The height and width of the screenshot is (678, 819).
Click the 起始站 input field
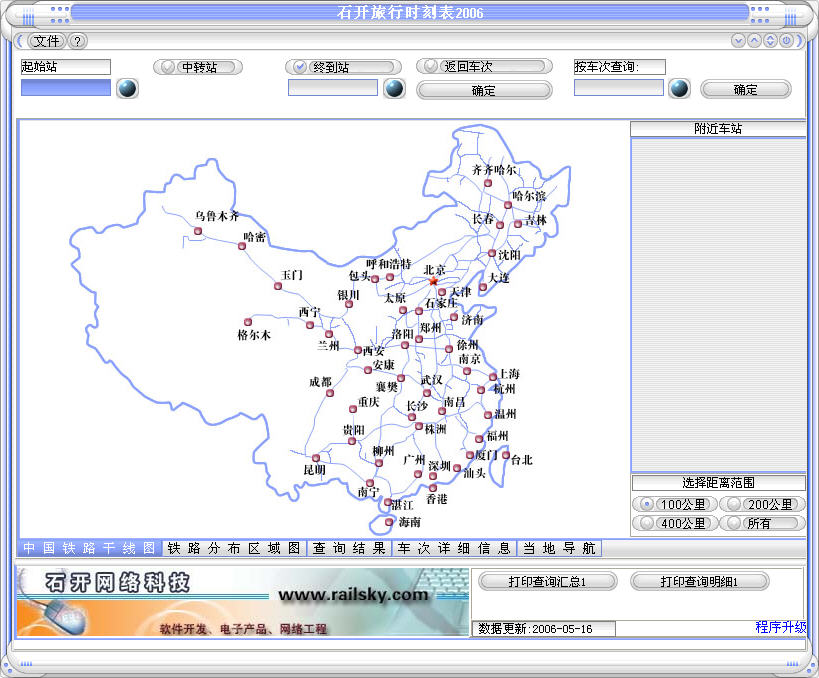[66, 88]
